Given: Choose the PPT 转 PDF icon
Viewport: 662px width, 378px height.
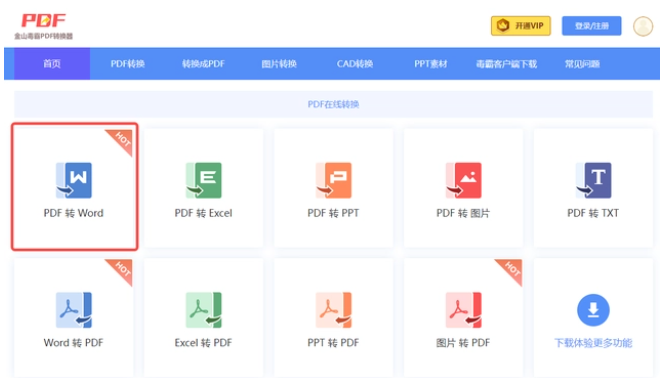Looking at the screenshot, I should (x=334, y=310).
